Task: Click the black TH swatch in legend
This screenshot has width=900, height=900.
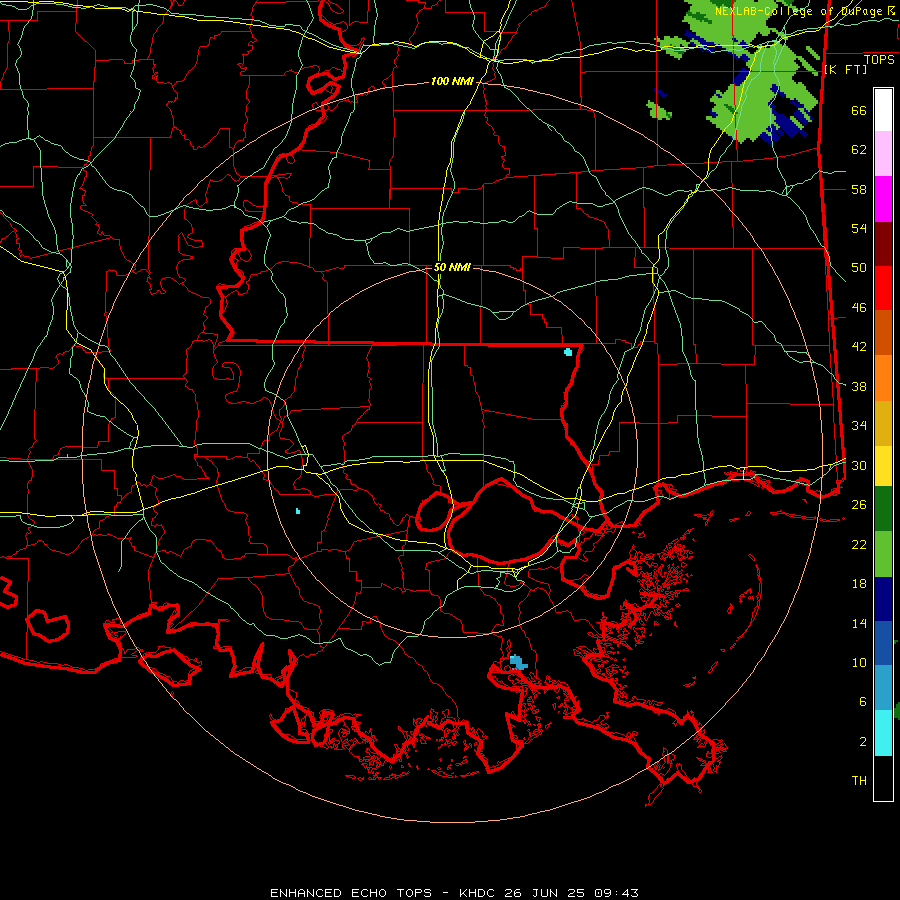Action: point(883,778)
